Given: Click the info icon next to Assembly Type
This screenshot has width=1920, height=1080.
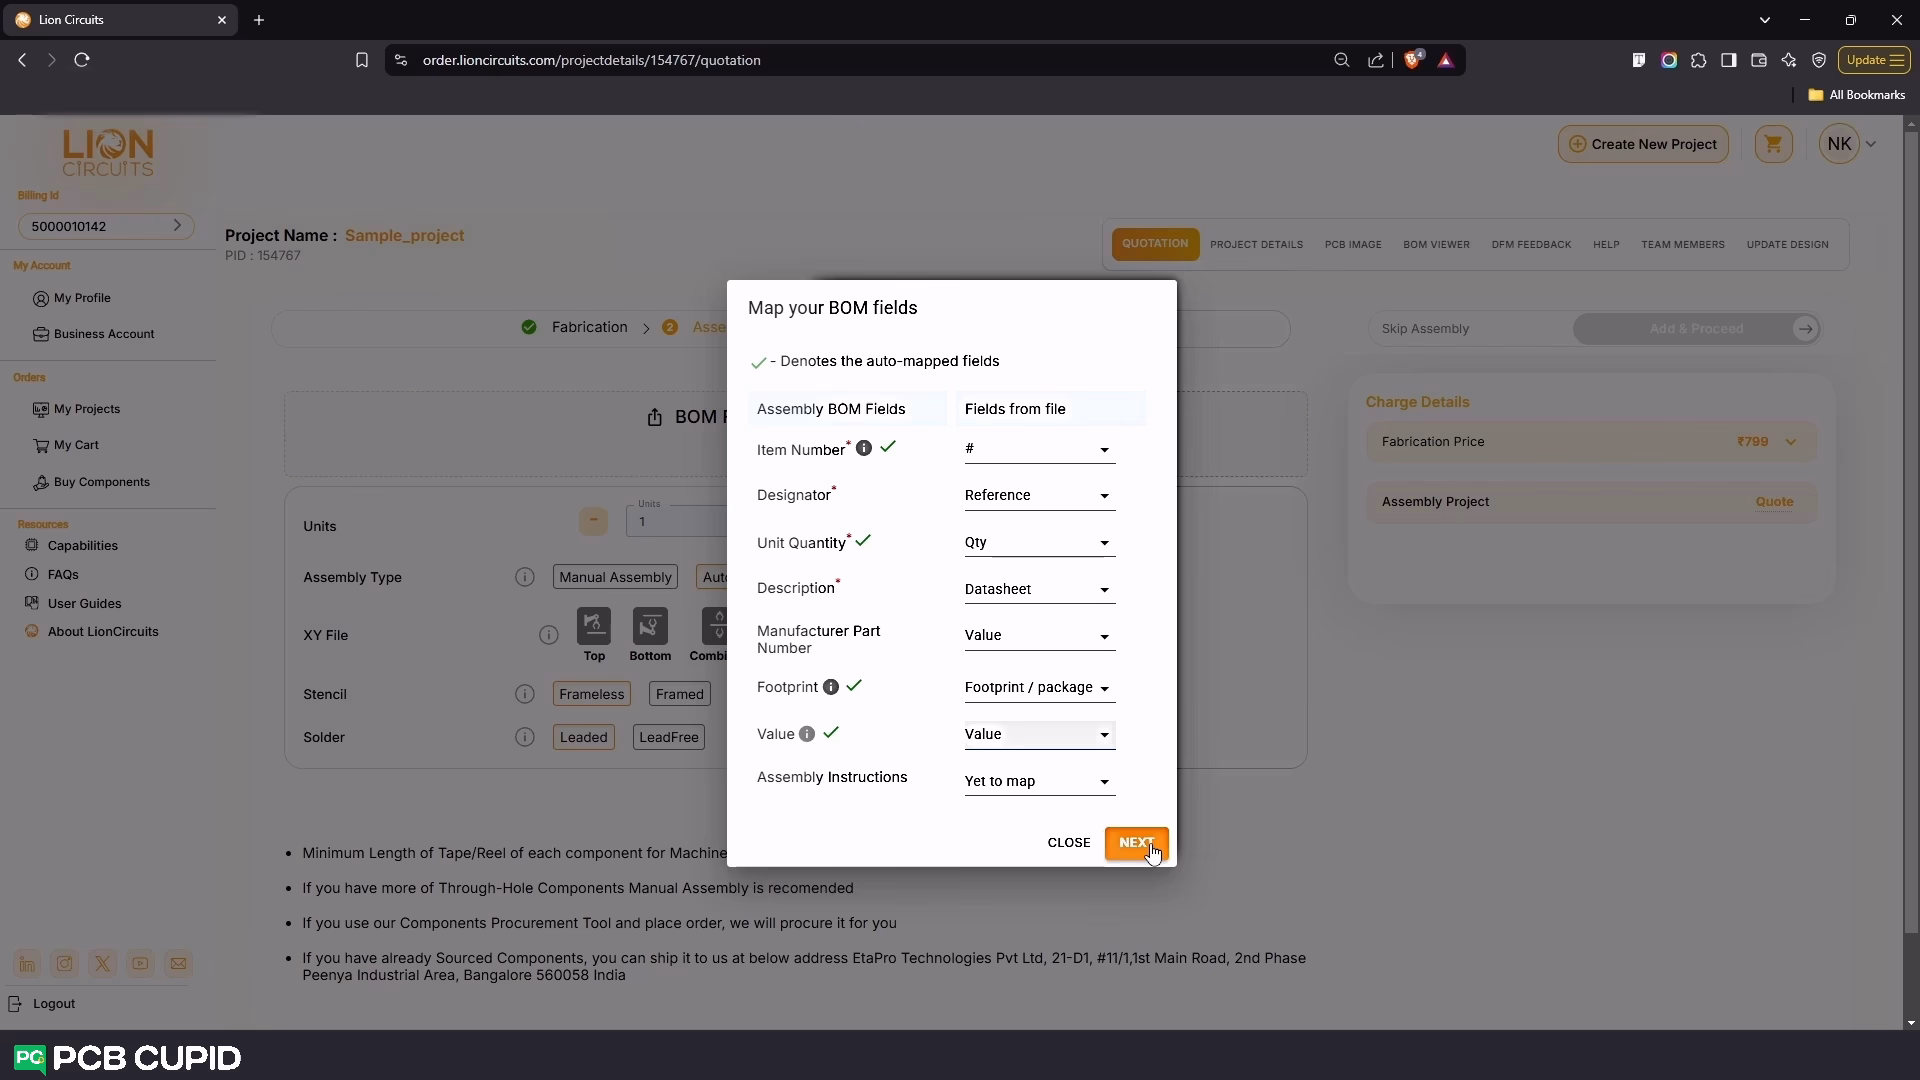Looking at the screenshot, I should point(524,577).
